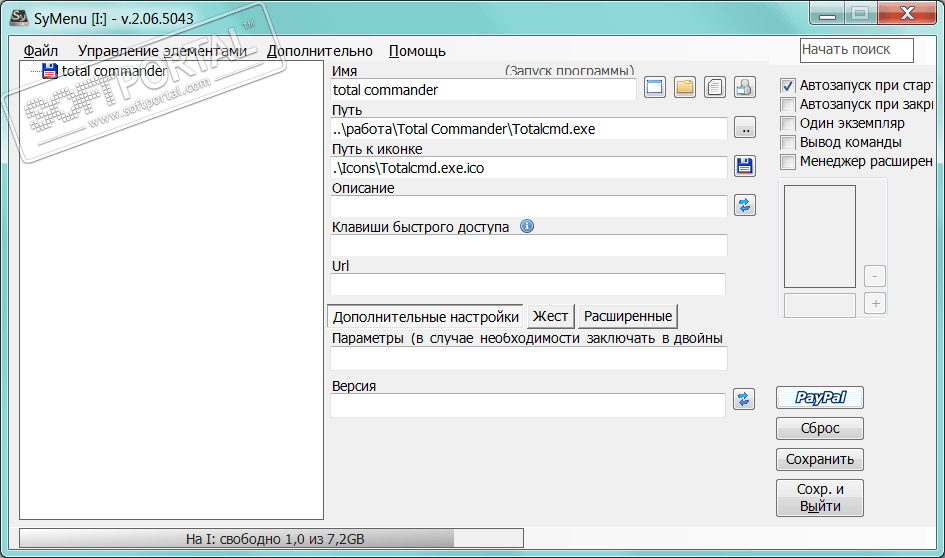
Task: Click small input field beside plus button
Action: 820,305
